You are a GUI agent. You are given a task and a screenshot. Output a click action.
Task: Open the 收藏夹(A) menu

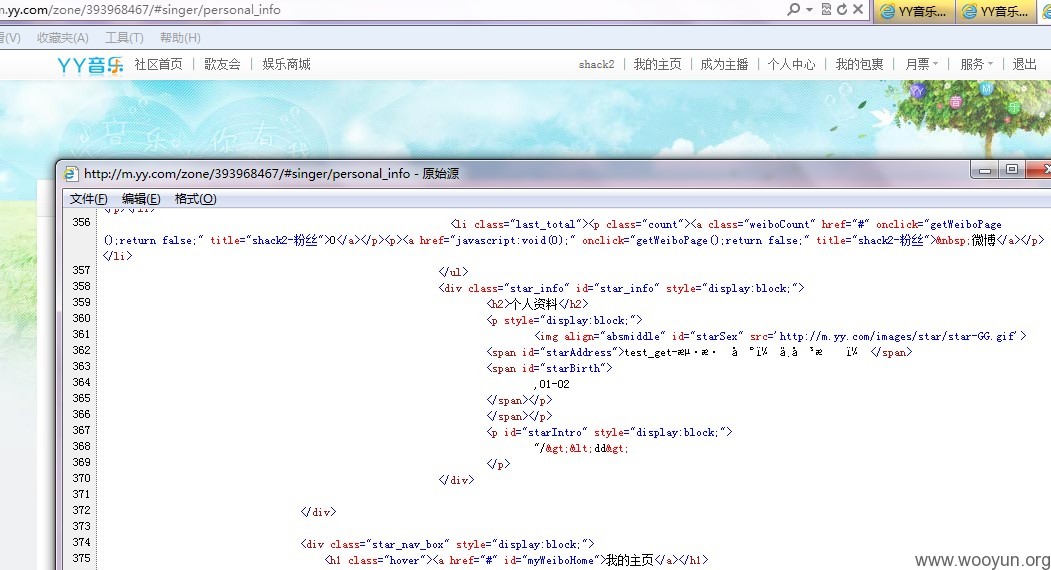pos(62,38)
